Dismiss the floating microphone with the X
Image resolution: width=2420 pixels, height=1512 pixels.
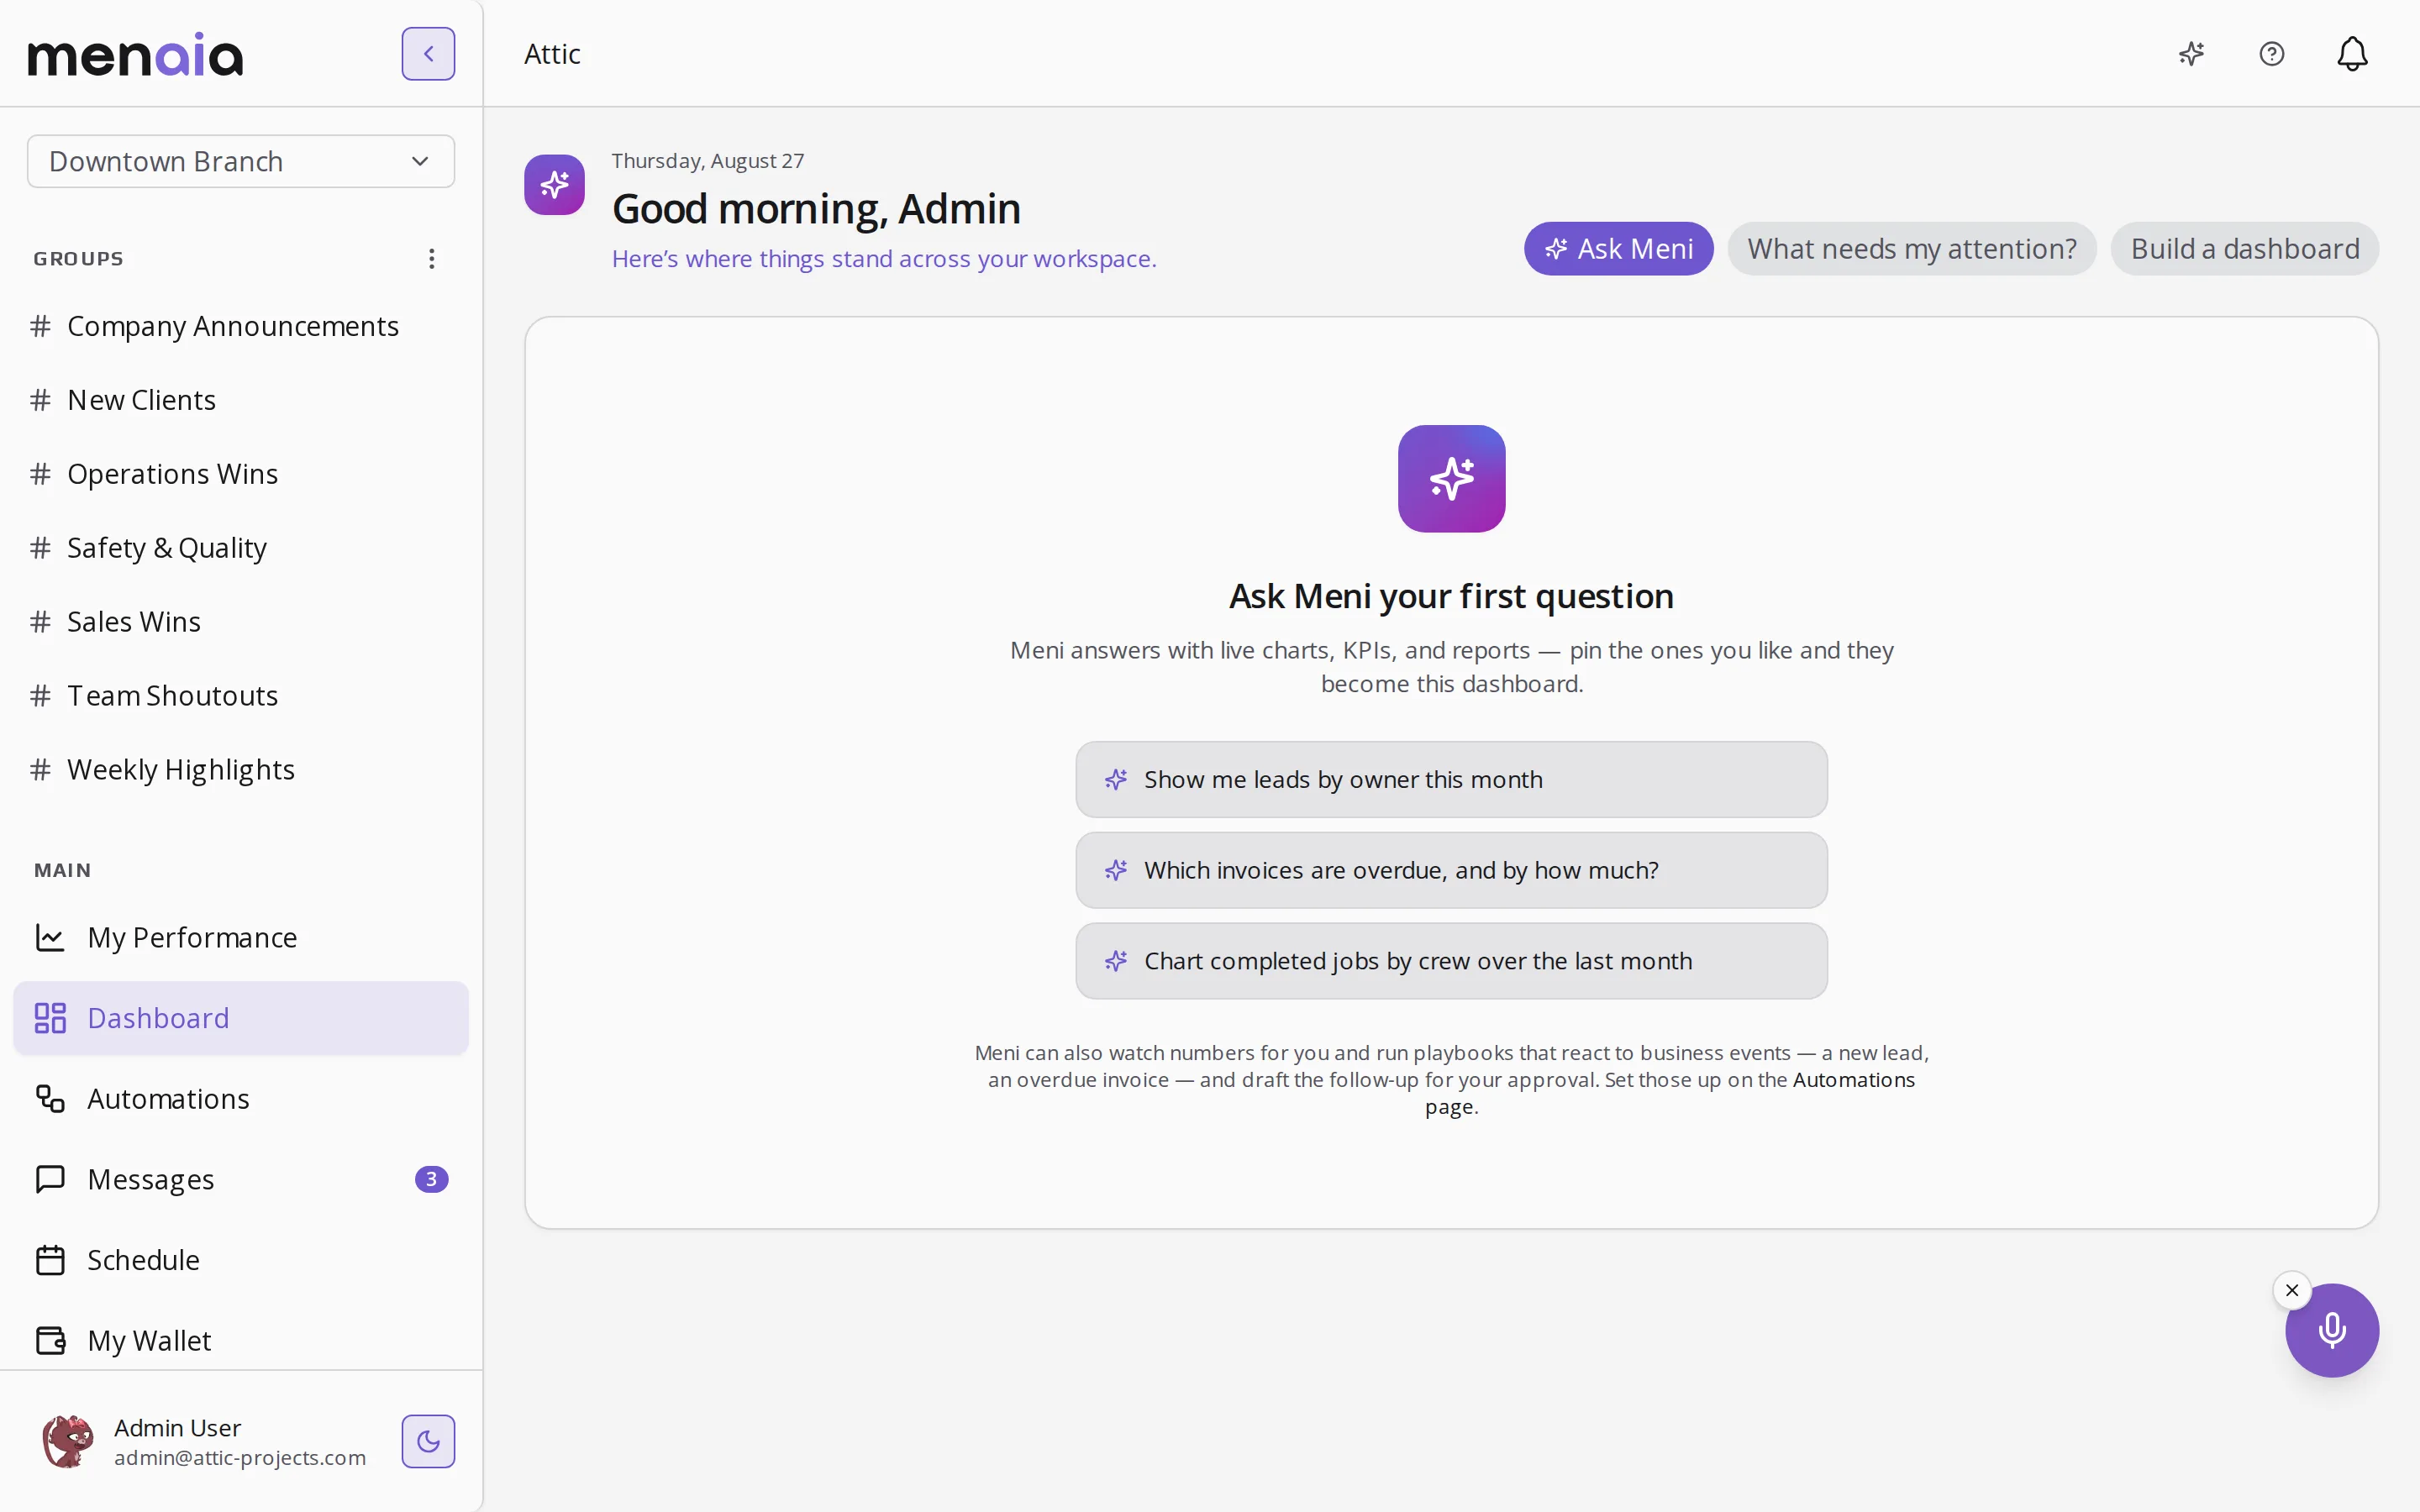tap(2292, 1290)
